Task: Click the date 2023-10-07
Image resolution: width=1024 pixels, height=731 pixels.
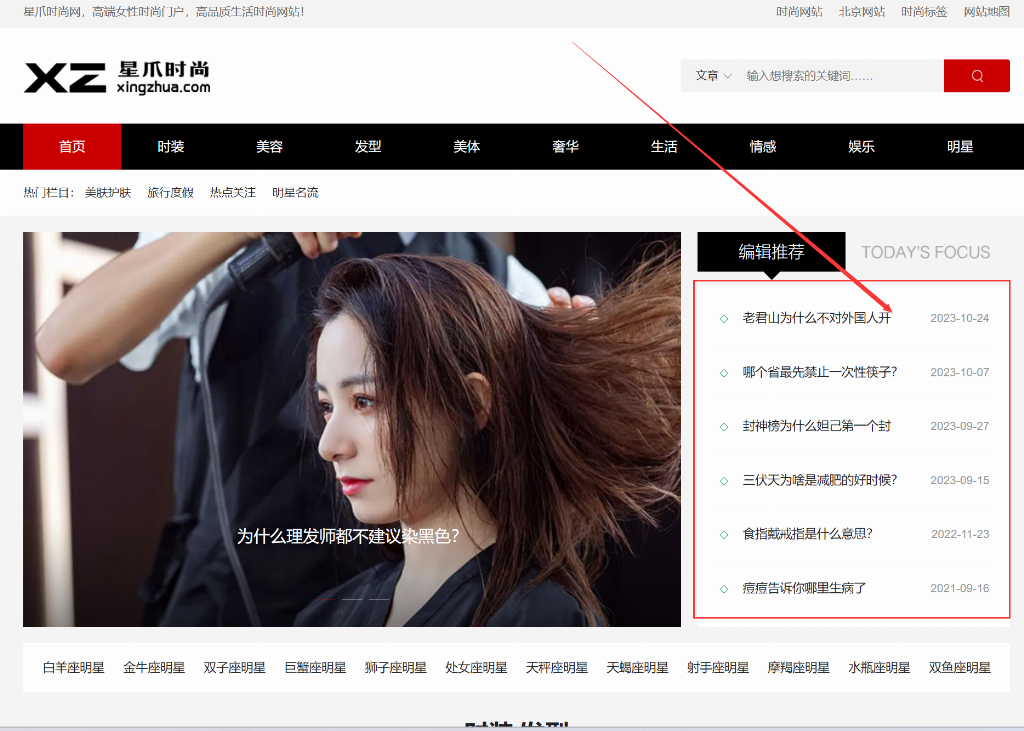Action: coord(959,372)
